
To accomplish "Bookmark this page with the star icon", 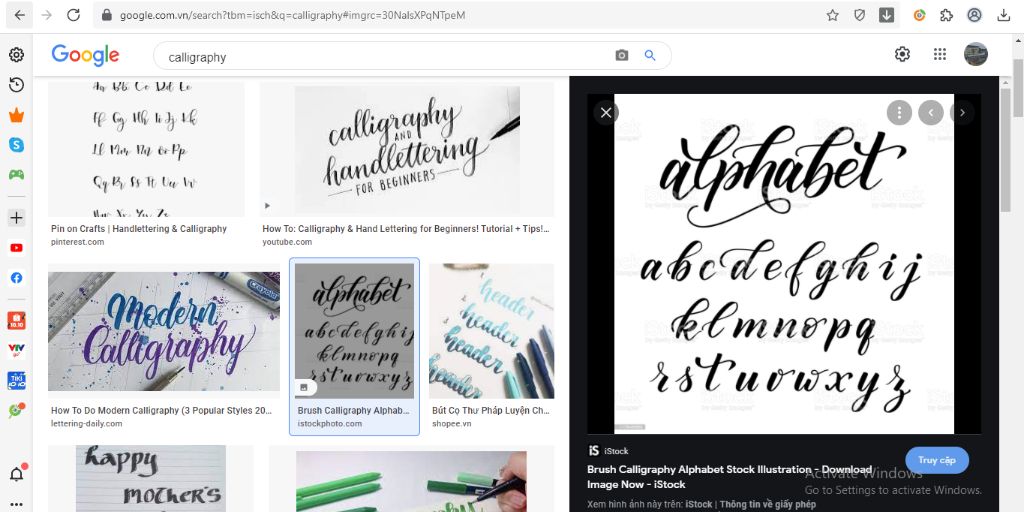I will click(x=832, y=15).
